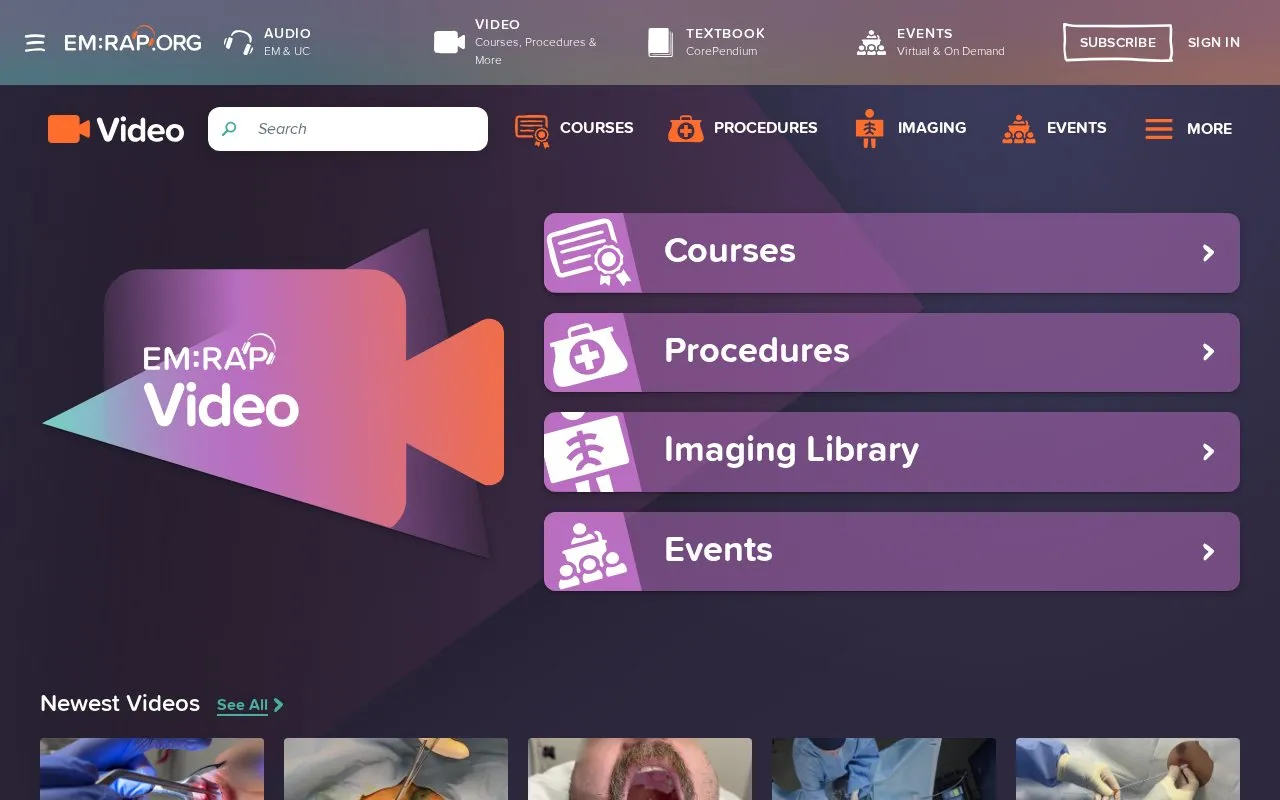Select COURSES in video navigation
The height and width of the screenshot is (800, 1280).
(x=596, y=128)
